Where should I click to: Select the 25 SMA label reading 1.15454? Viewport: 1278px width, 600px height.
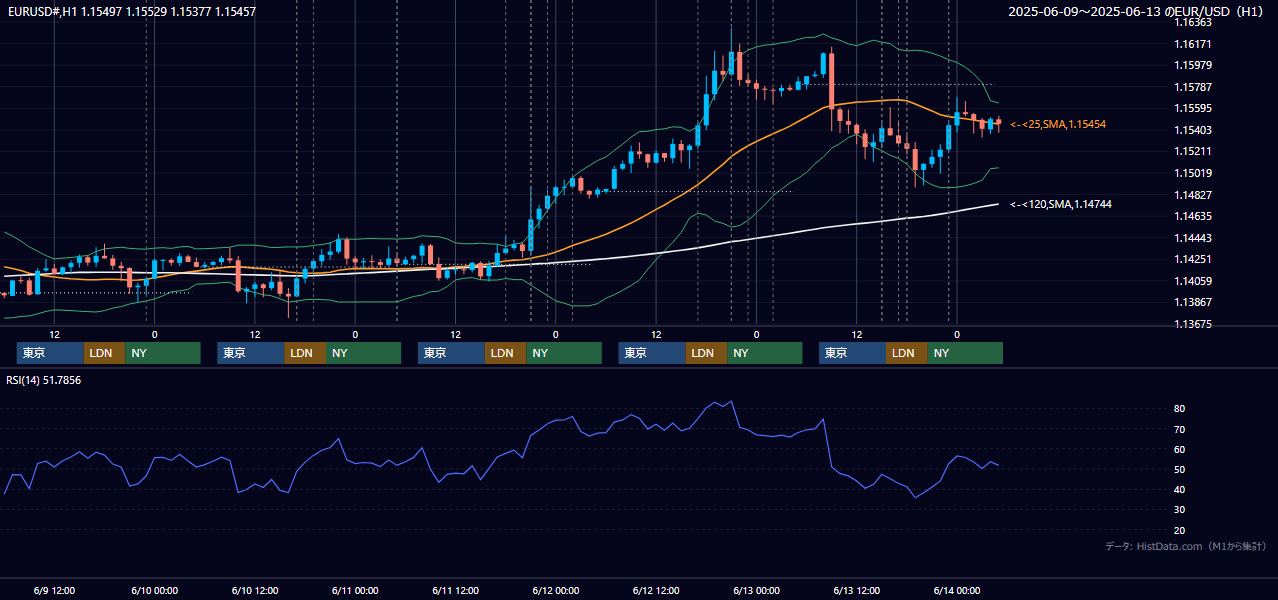click(x=1058, y=124)
